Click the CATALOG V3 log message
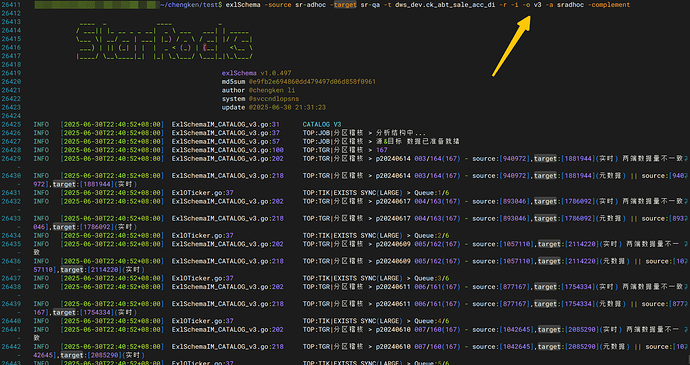The height and width of the screenshot is (365, 690). (322, 125)
